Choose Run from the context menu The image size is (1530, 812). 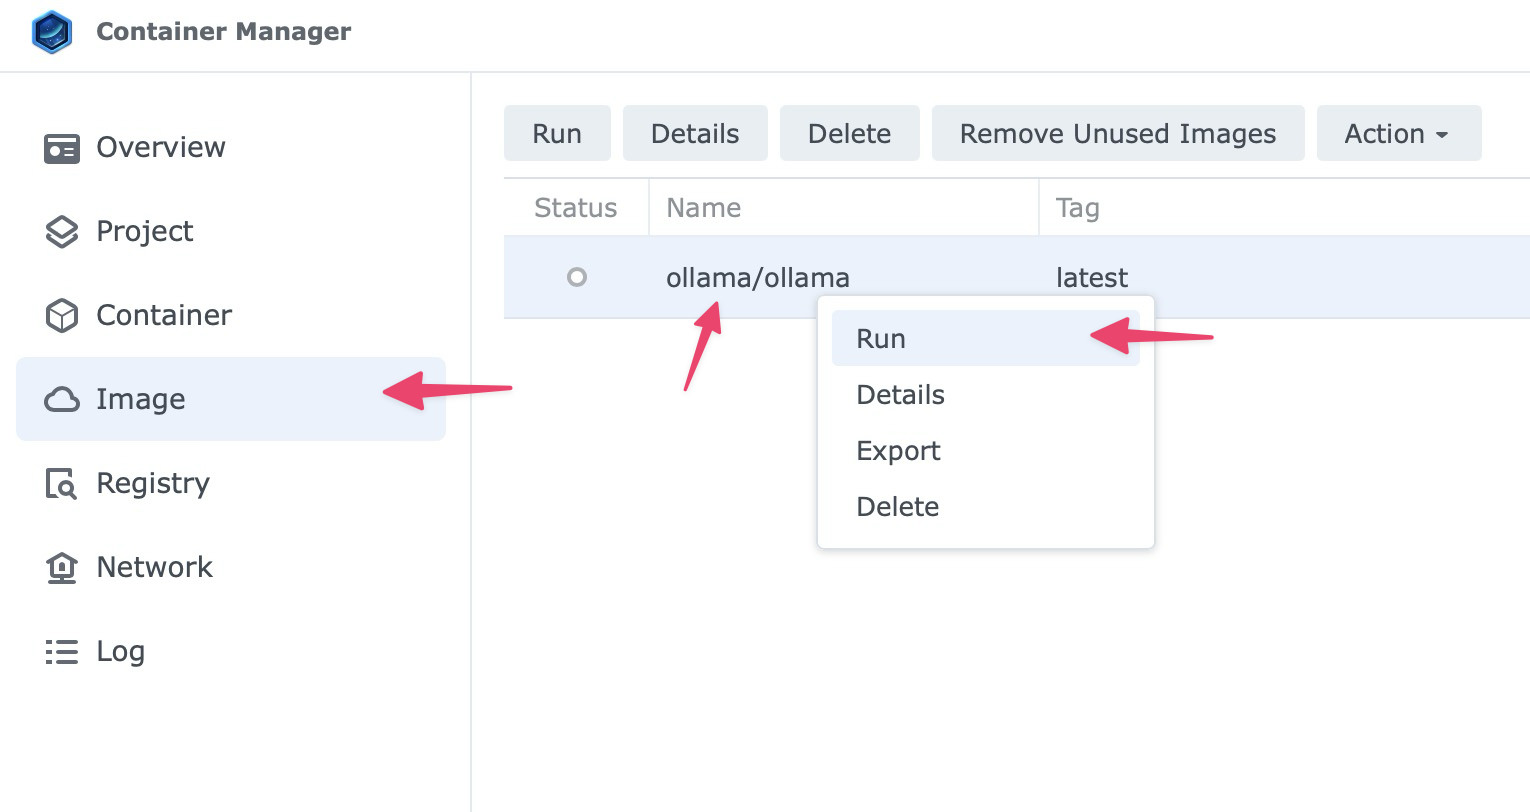(x=881, y=339)
